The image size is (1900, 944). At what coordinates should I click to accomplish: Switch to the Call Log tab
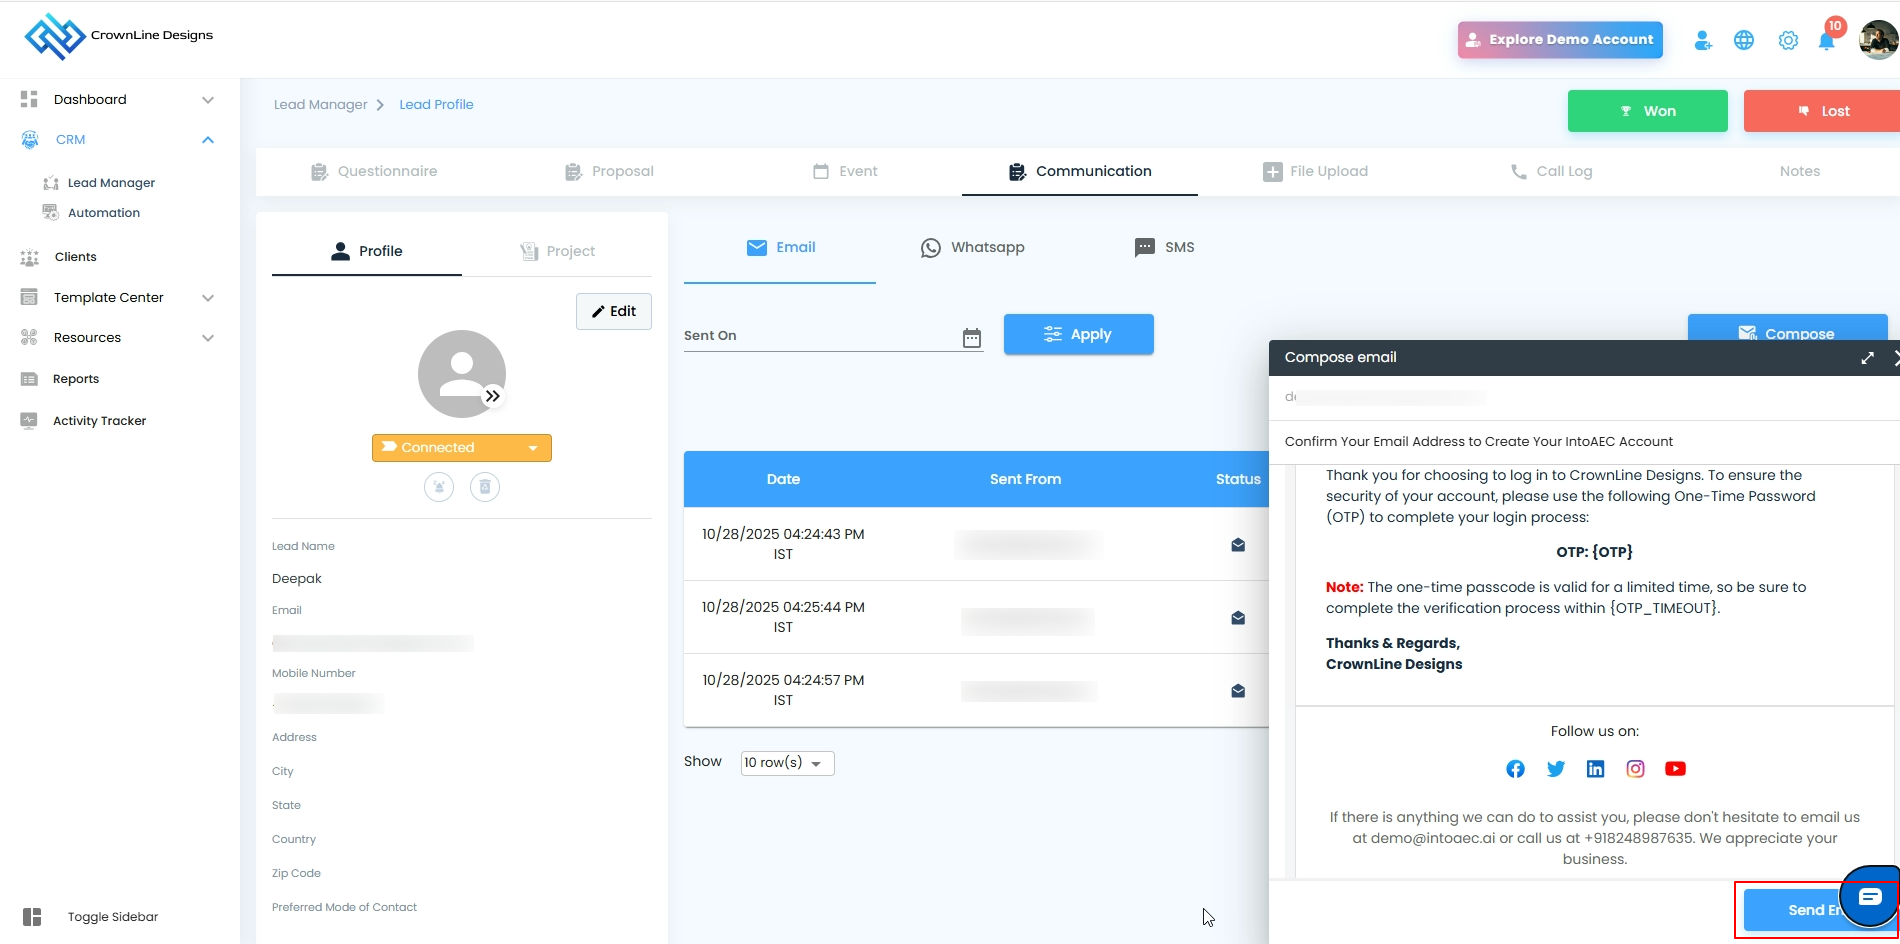(1551, 172)
